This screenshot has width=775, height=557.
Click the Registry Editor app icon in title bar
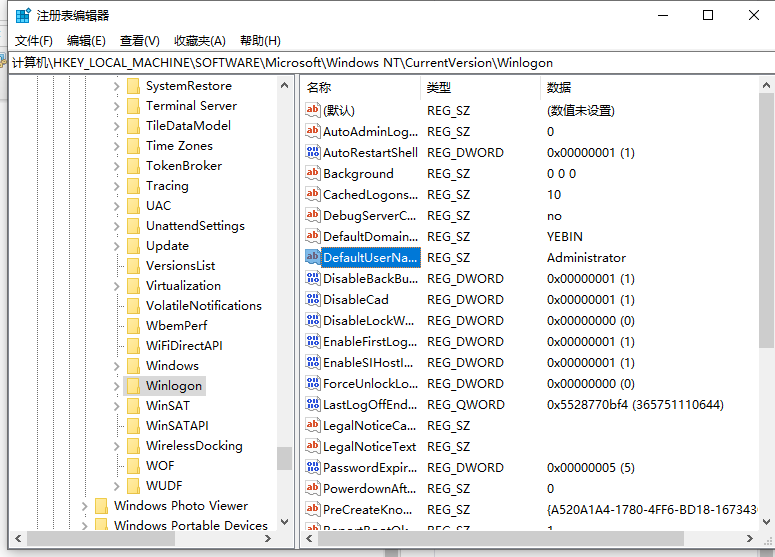(22, 15)
